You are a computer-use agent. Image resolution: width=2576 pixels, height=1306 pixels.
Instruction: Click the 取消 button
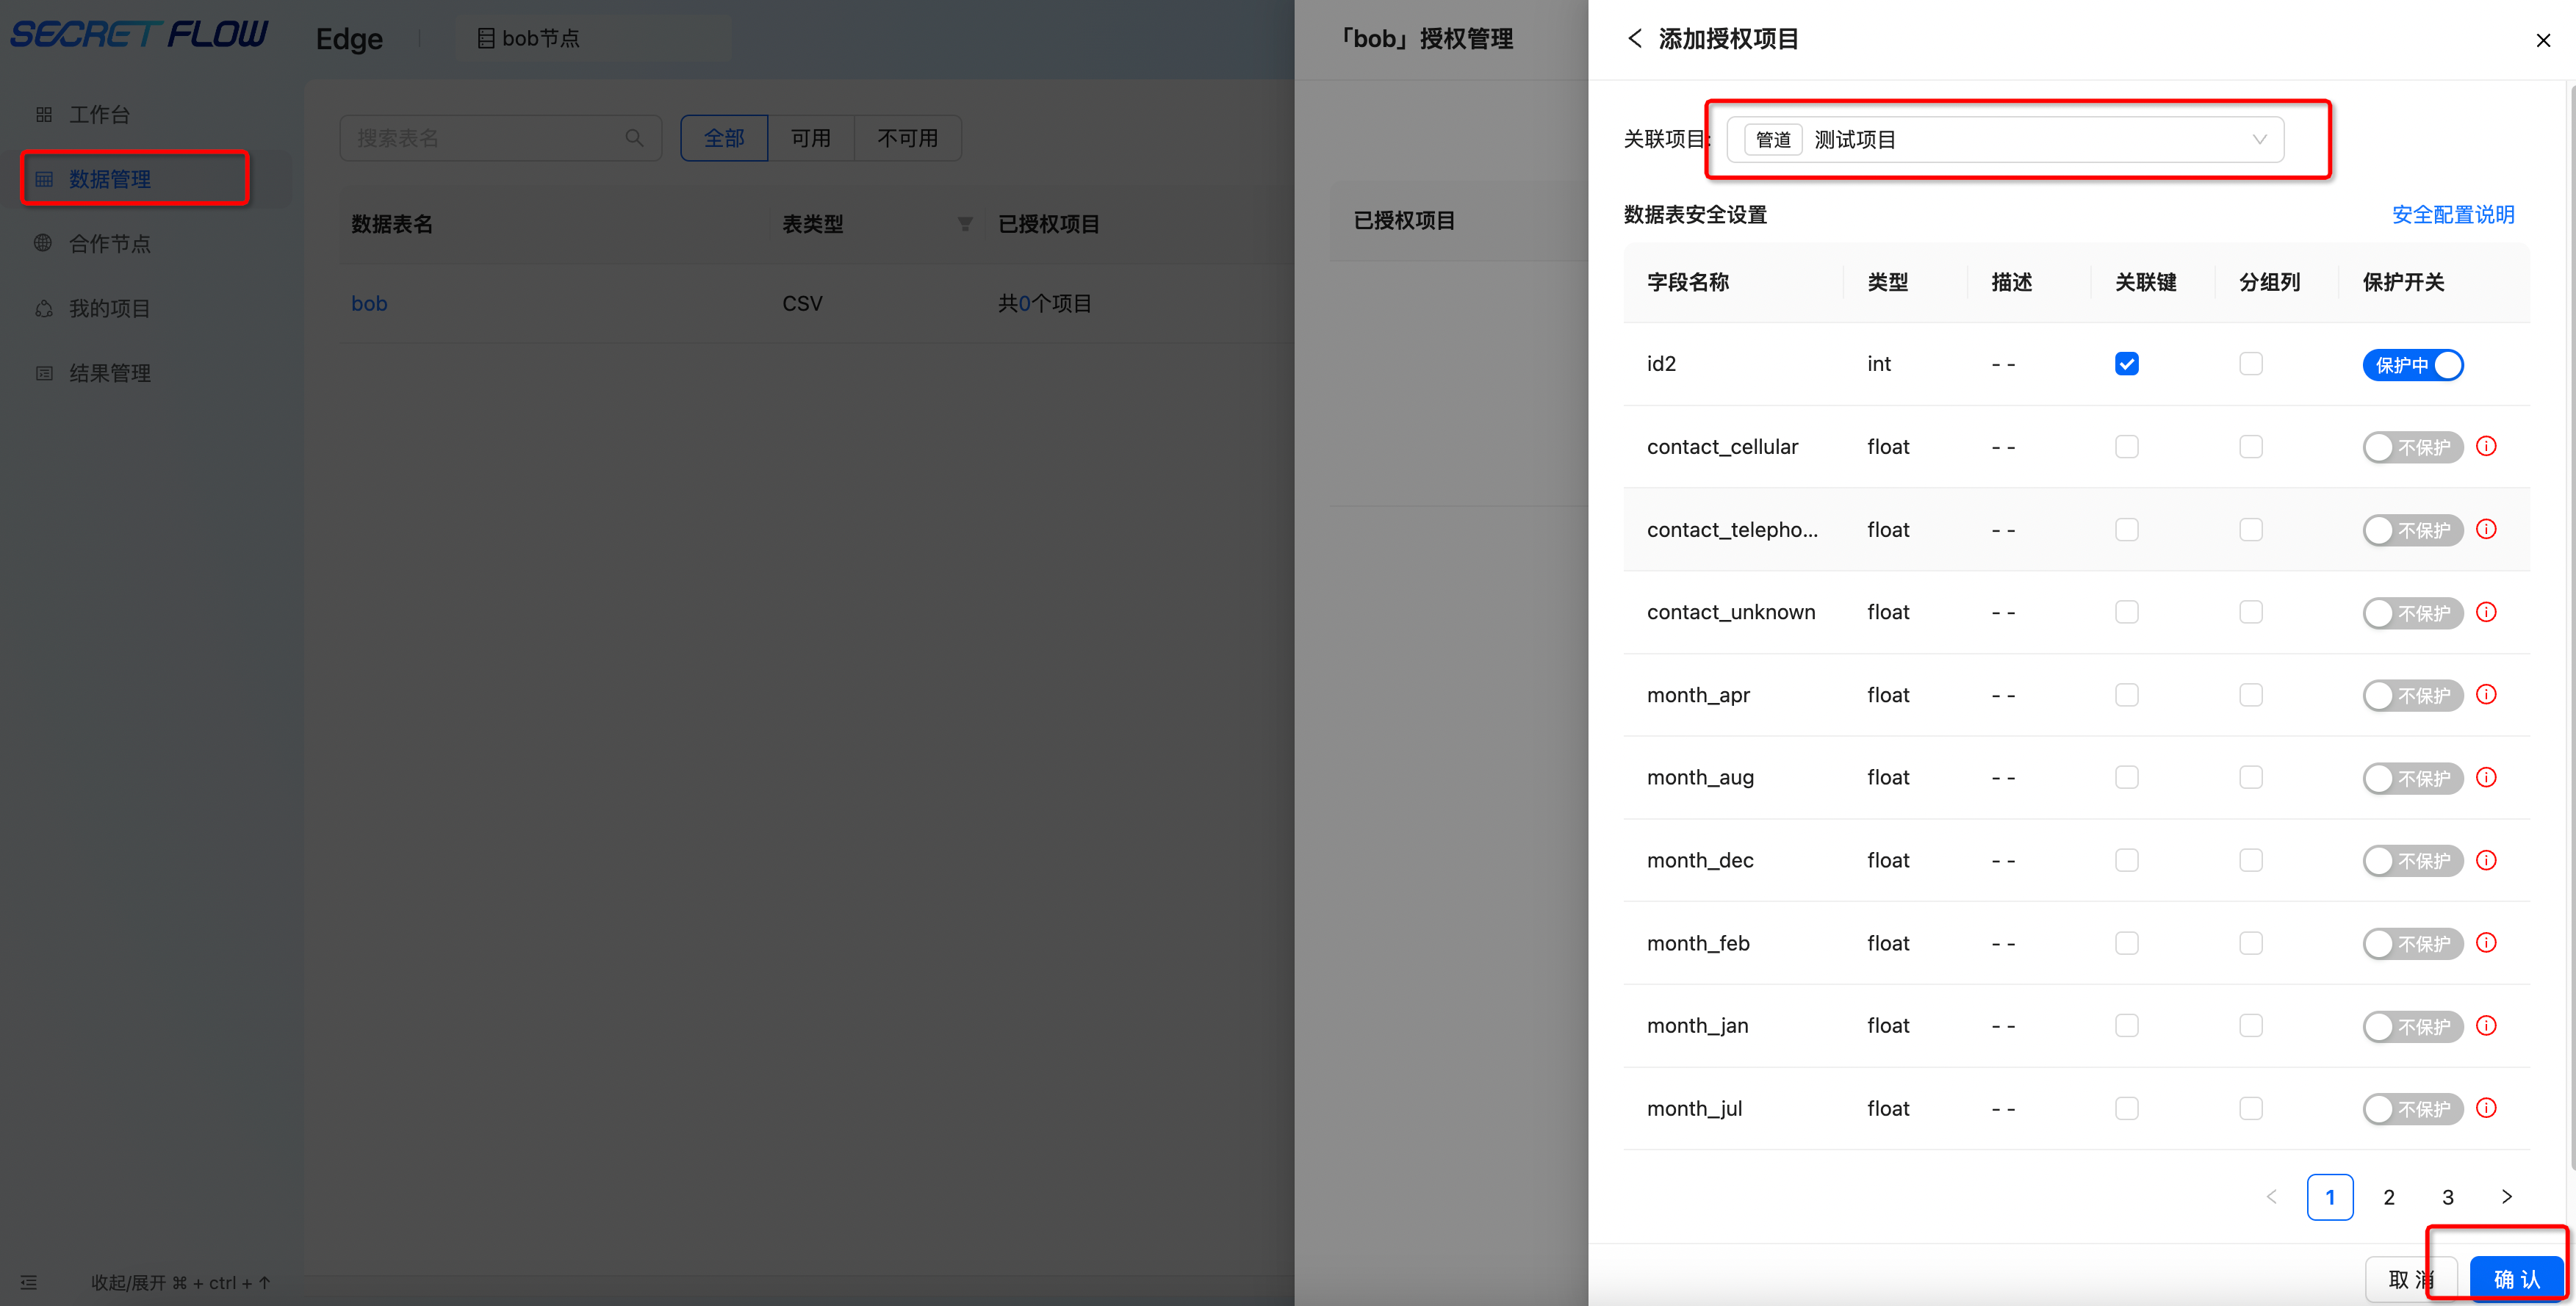(x=2410, y=1279)
